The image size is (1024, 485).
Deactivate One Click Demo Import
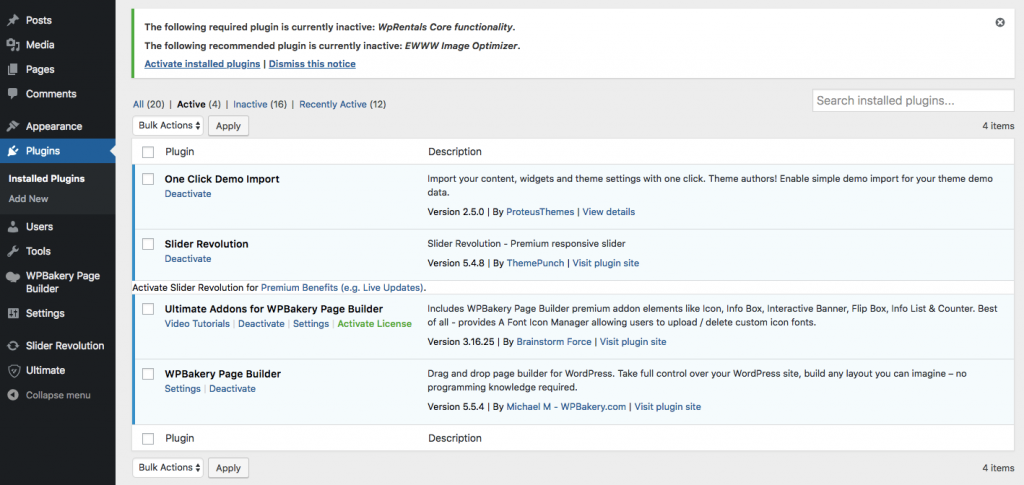[x=188, y=194]
